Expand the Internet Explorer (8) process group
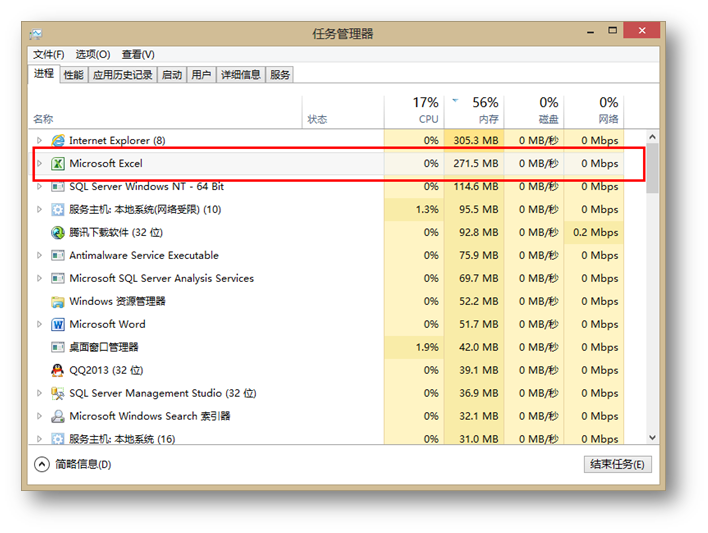 (39, 140)
